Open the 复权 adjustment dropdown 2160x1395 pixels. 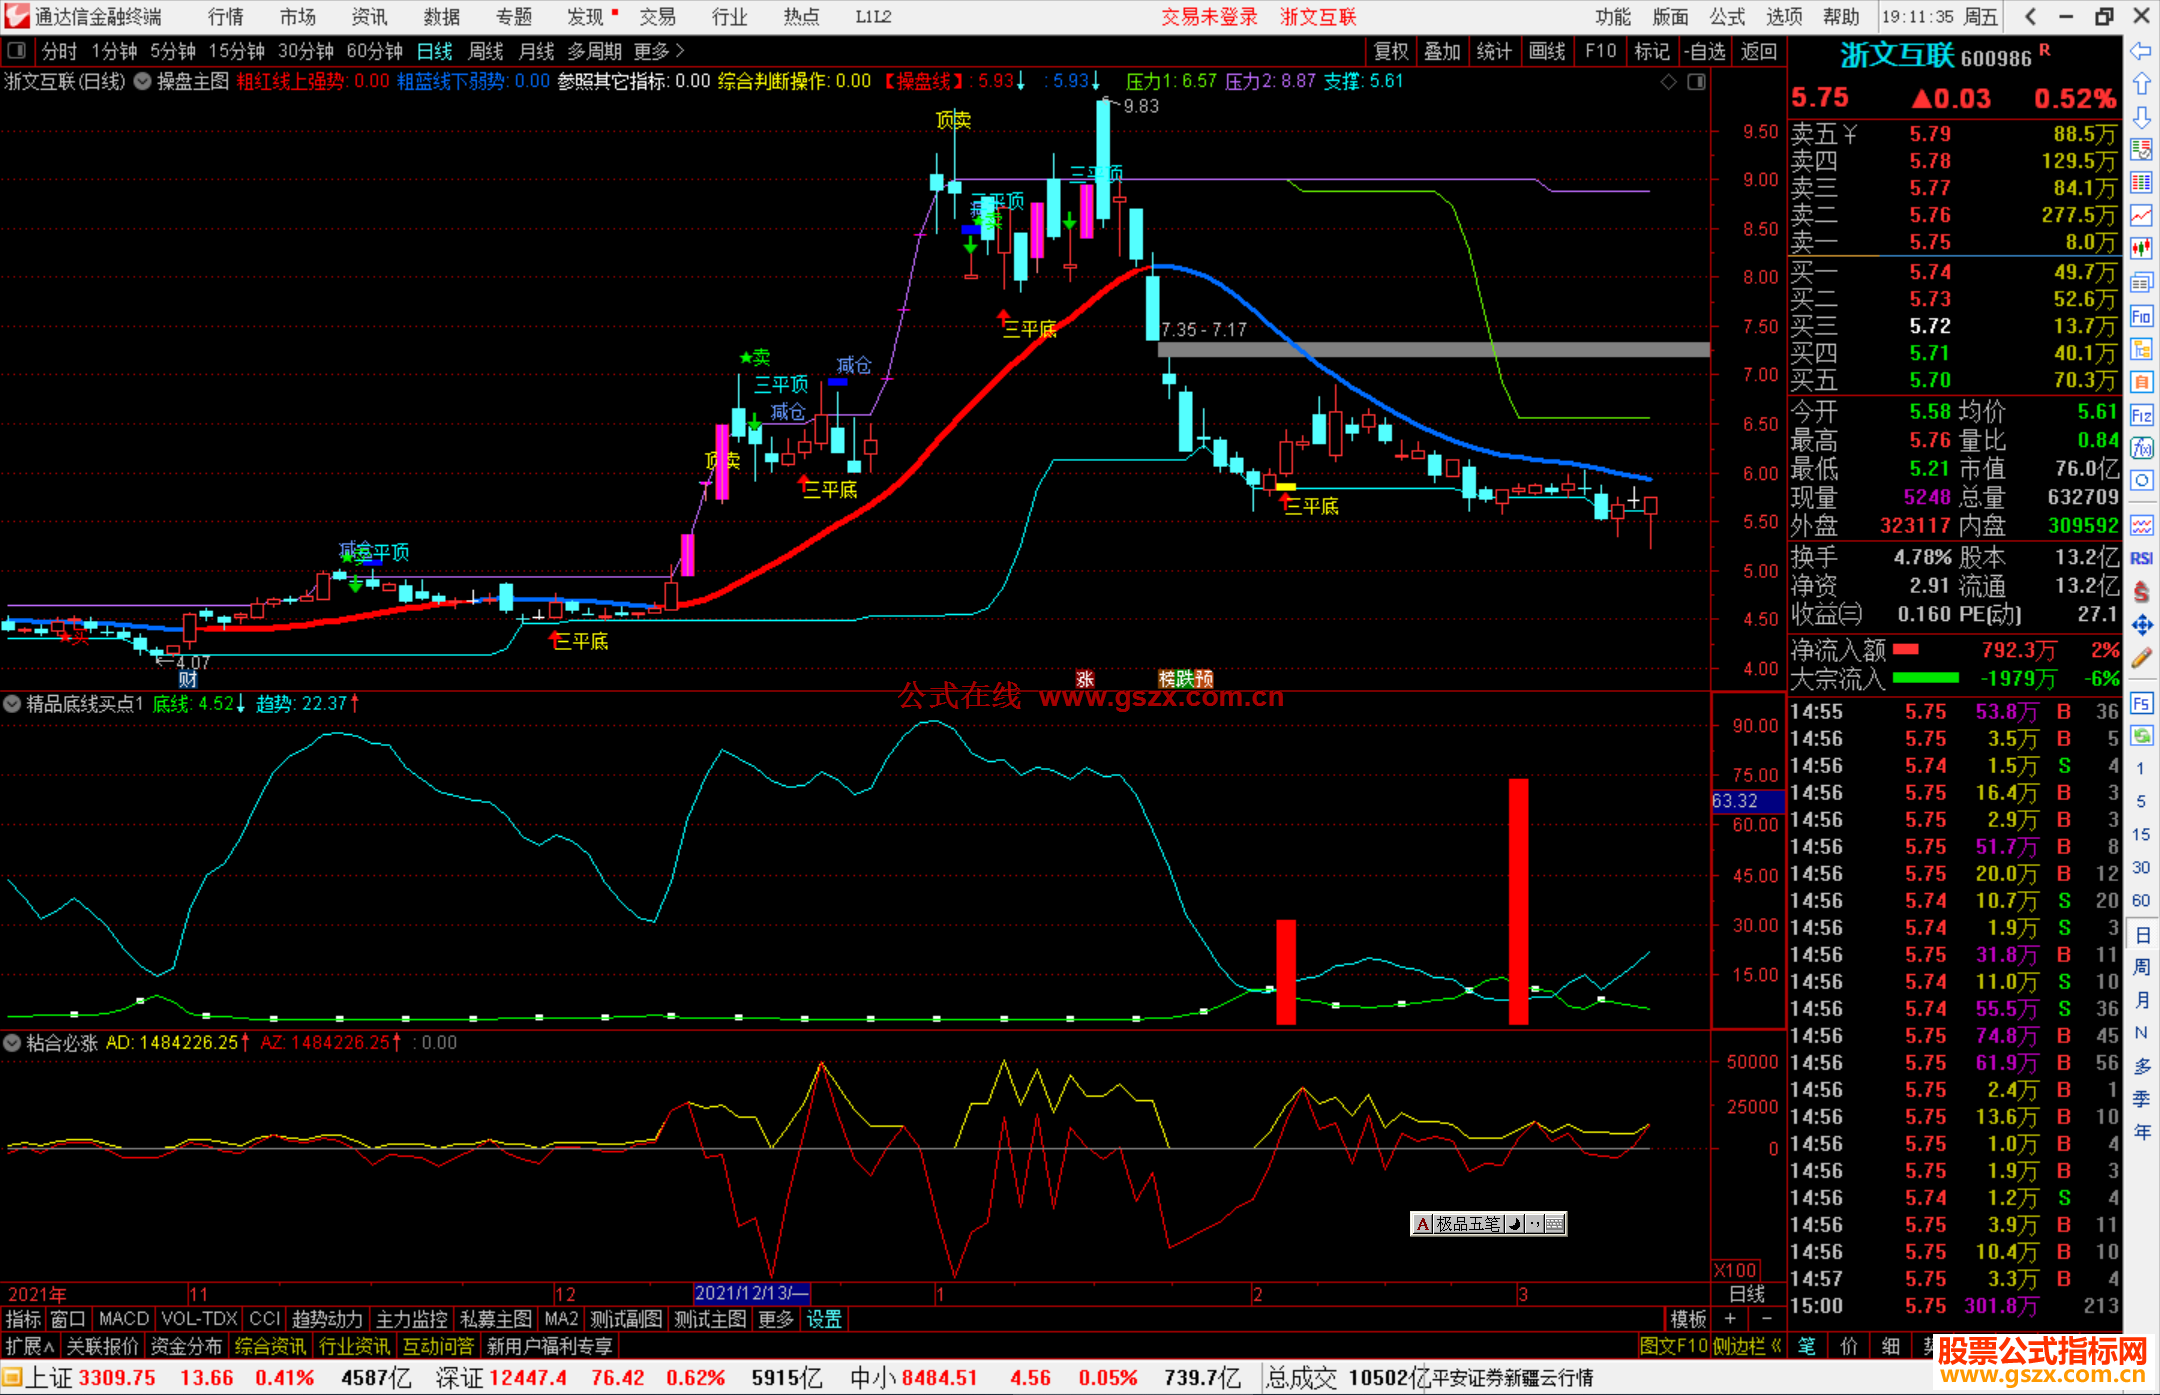[1390, 51]
